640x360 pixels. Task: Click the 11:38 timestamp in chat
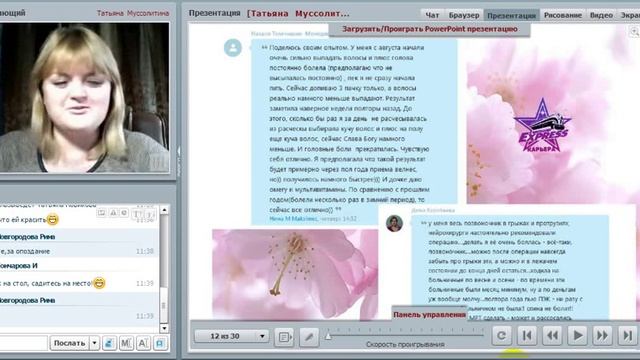pyautogui.click(x=145, y=251)
